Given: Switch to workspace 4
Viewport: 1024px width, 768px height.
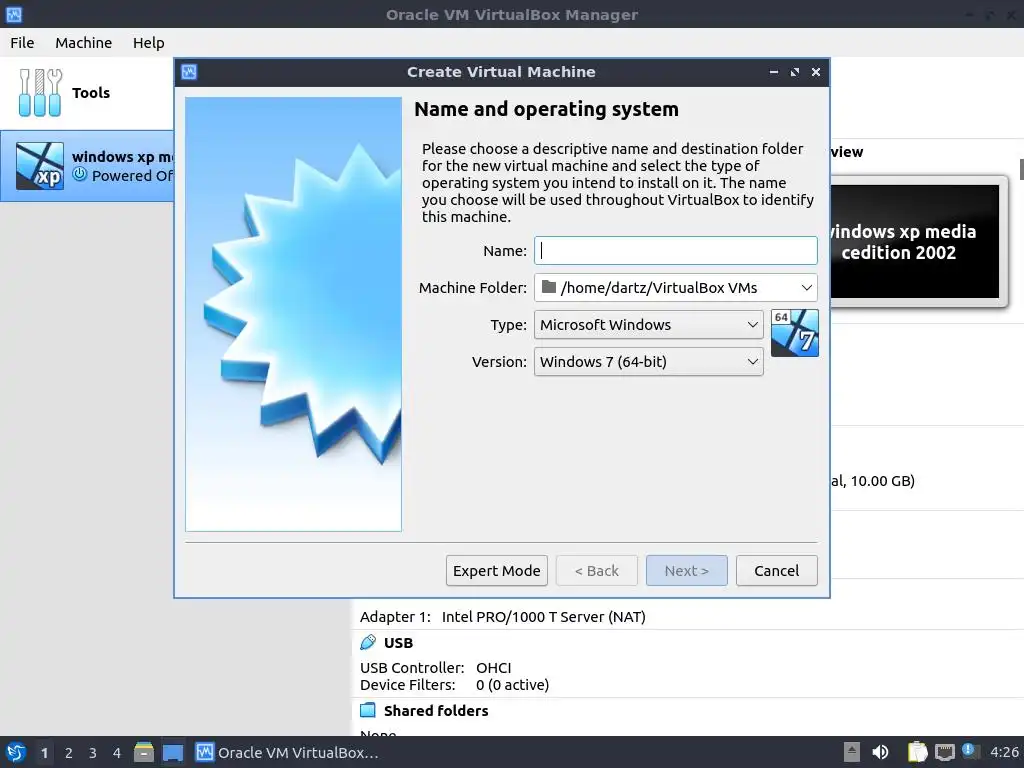Looking at the screenshot, I should 117,753.
